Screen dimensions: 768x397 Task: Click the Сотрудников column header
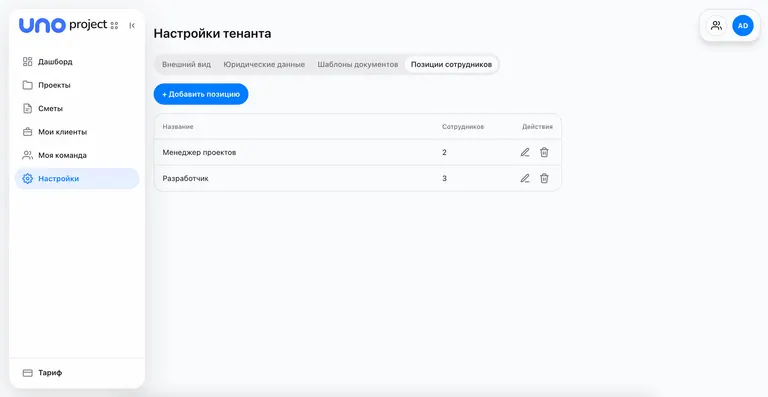[463, 127]
